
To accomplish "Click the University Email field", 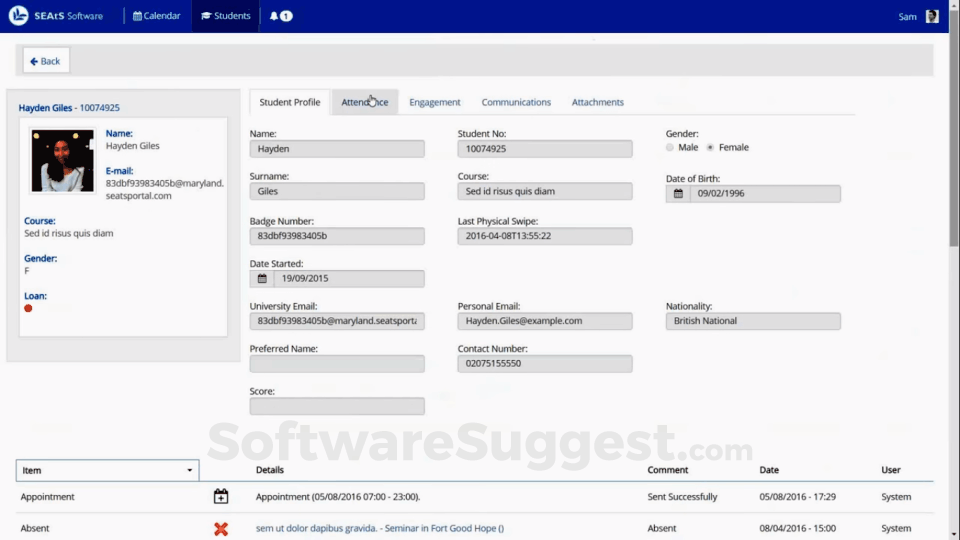I will pyautogui.click(x=337, y=321).
